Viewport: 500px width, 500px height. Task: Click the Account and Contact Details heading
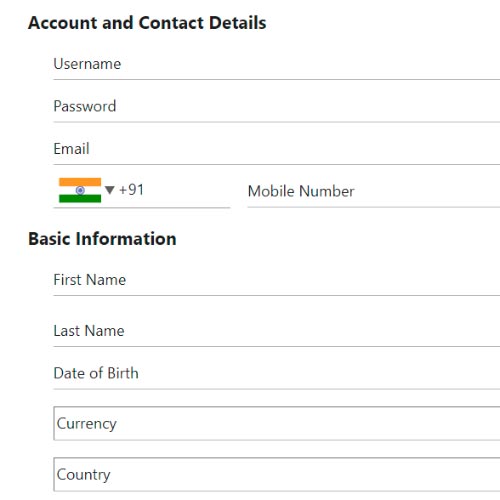coord(147,23)
